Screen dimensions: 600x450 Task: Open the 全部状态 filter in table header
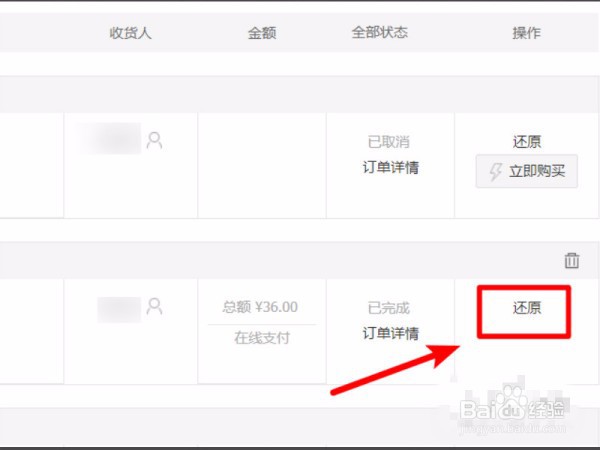click(380, 32)
